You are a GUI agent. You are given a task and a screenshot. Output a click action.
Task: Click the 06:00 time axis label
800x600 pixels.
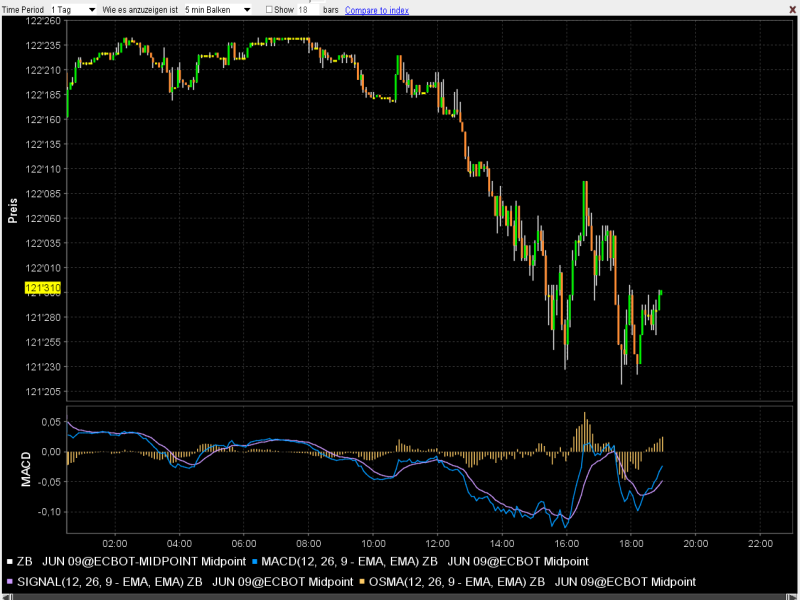244,544
